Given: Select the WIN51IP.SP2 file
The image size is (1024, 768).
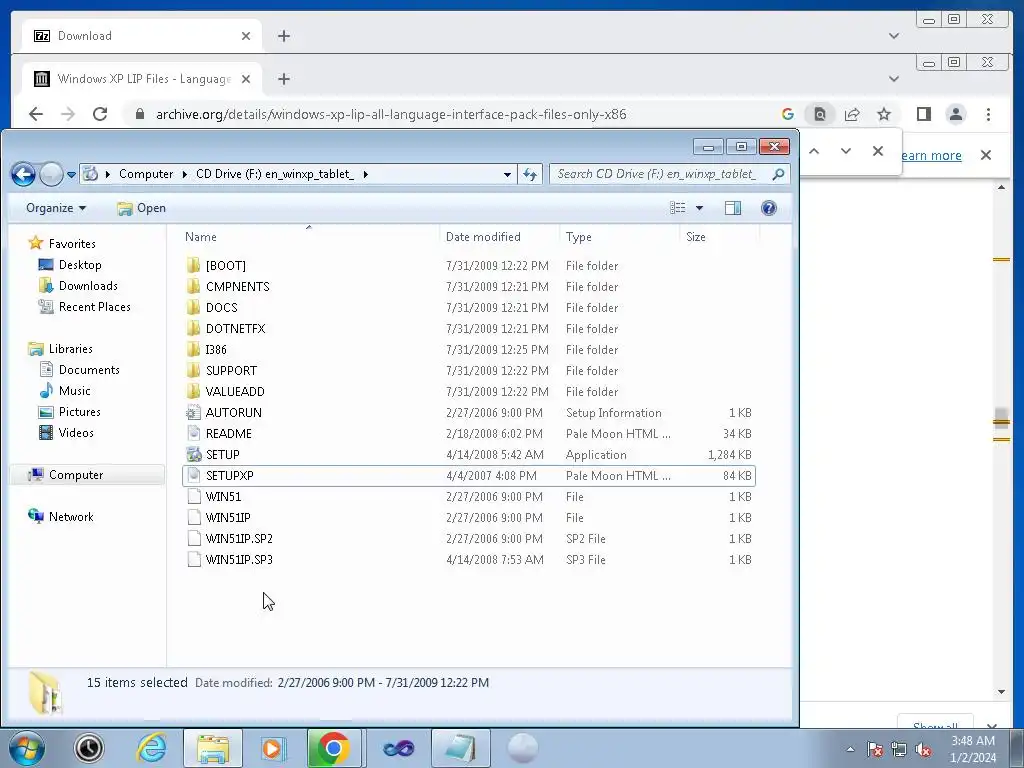Looking at the screenshot, I should [468, 539].
